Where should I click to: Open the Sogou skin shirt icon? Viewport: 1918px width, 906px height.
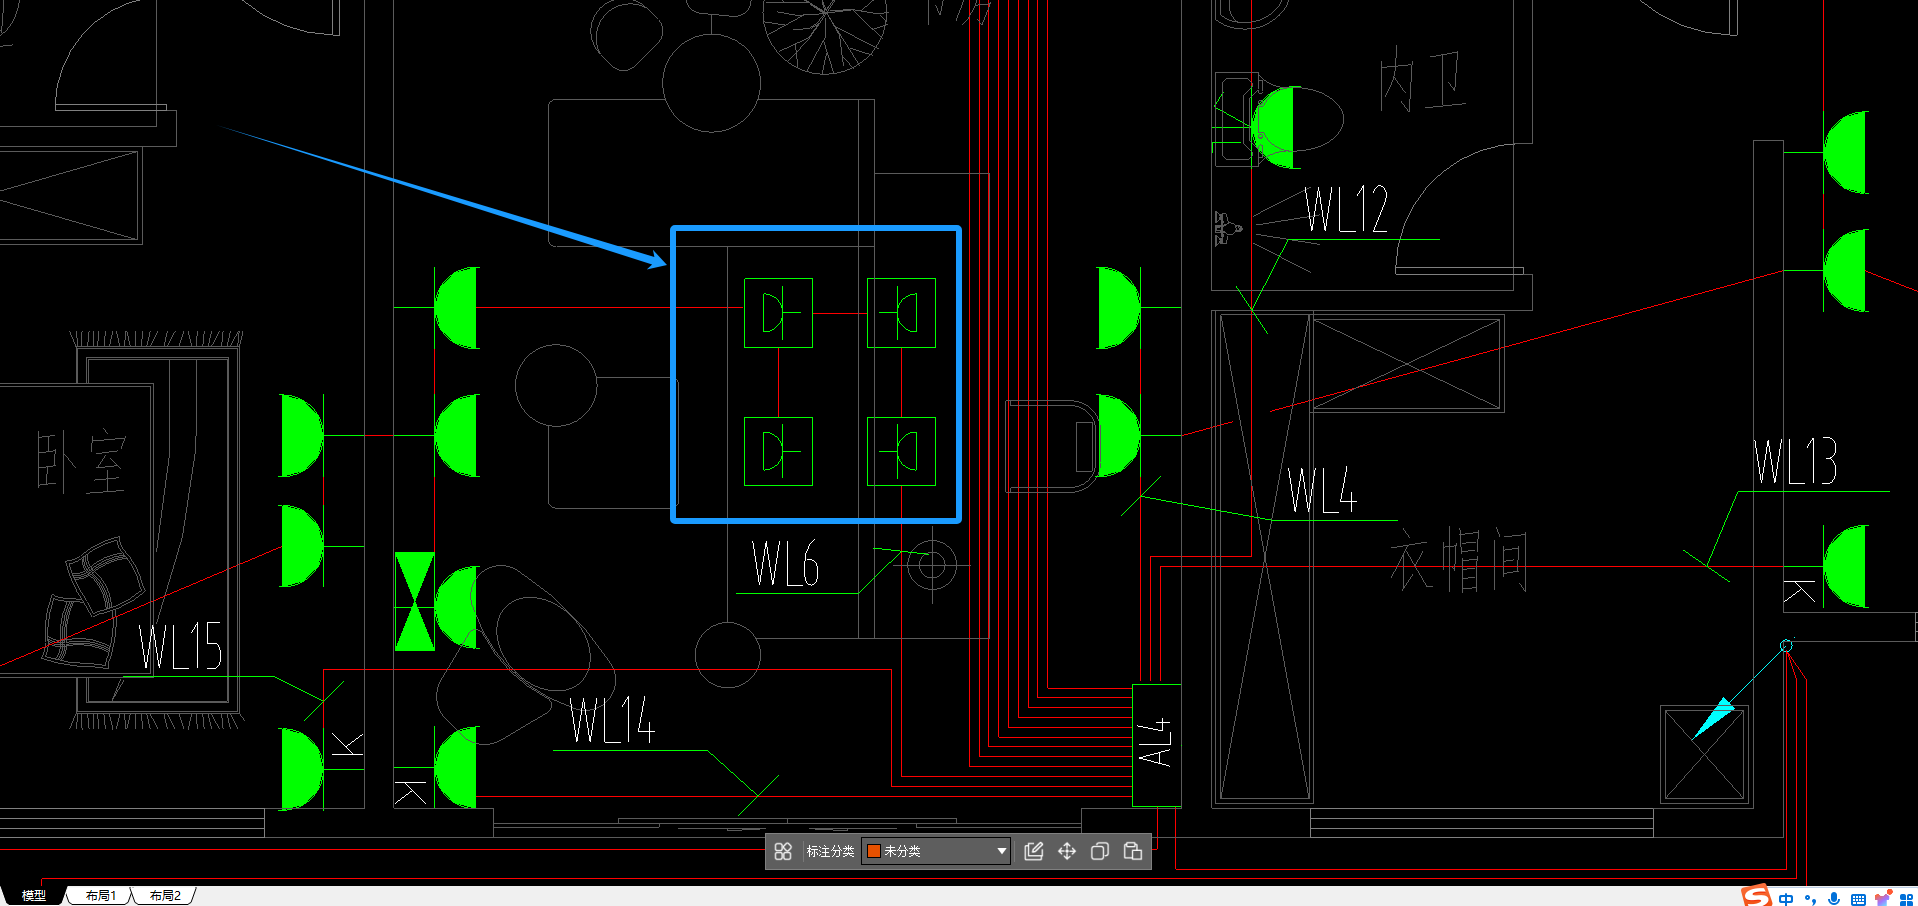[x=1882, y=898]
